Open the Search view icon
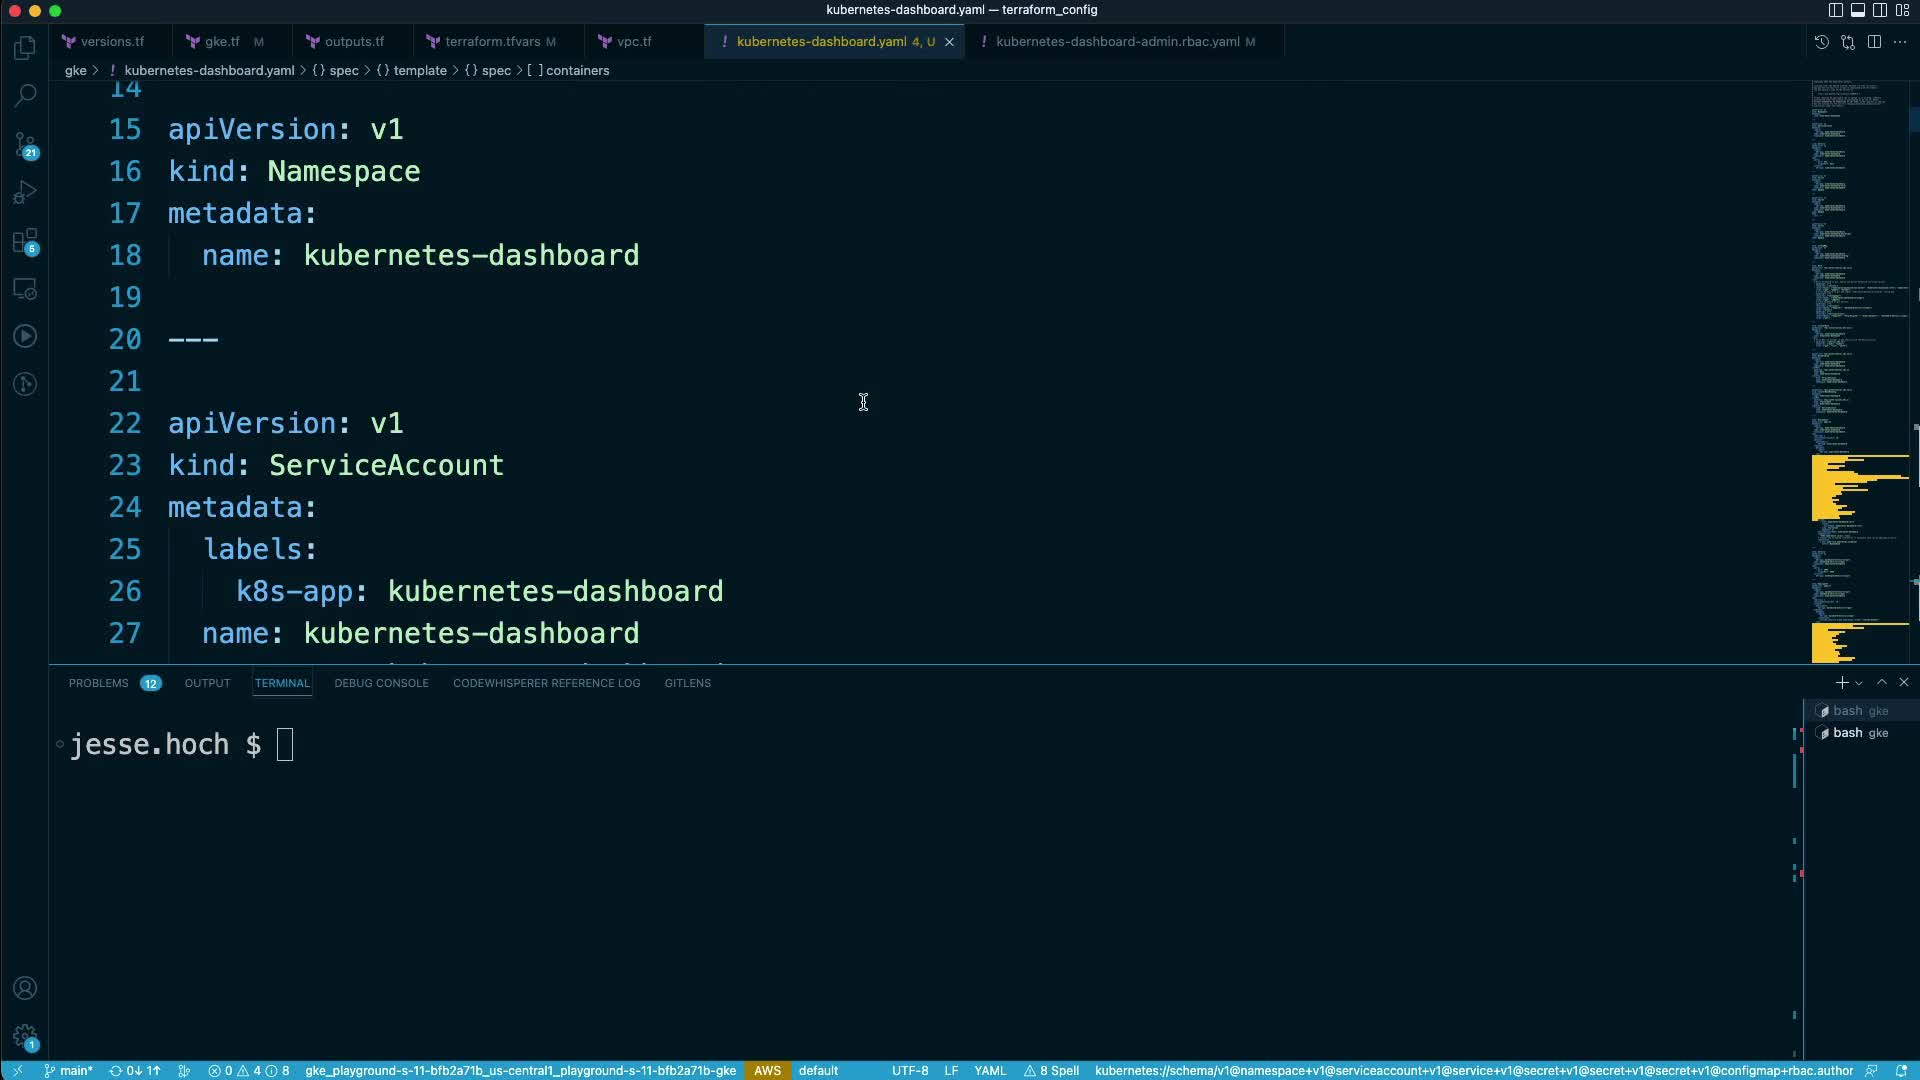Screen dimensions: 1920x1080 [x=25, y=96]
